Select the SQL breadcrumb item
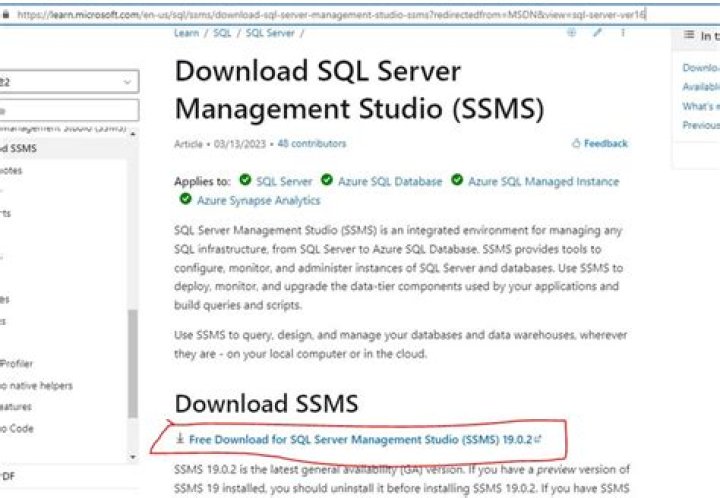 click(x=222, y=33)
